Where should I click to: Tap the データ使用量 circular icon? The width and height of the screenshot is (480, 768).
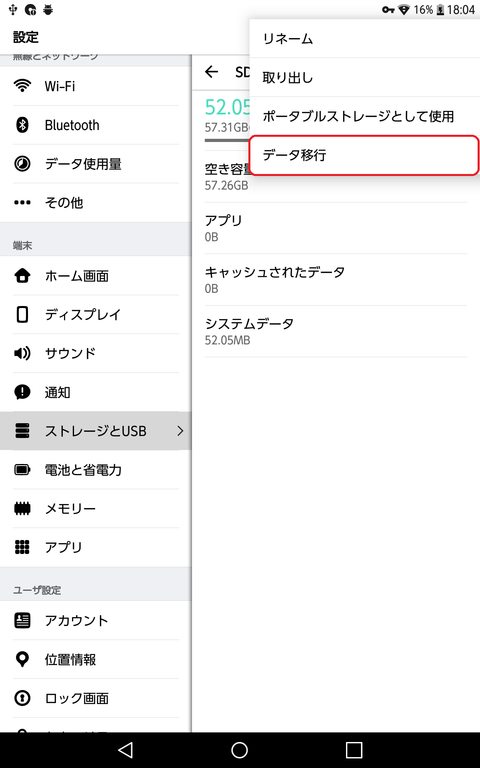tap(22, 164)
